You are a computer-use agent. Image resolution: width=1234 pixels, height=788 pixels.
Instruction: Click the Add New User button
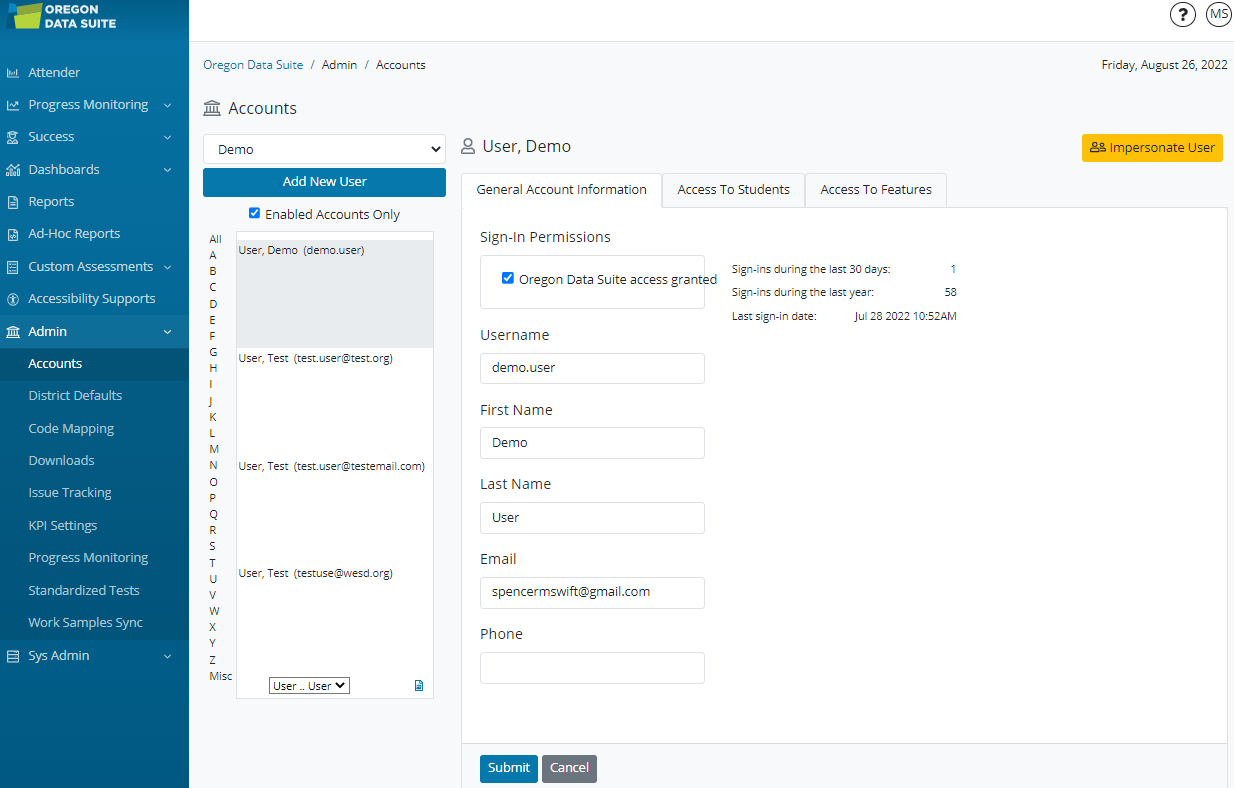pos(324,182)
